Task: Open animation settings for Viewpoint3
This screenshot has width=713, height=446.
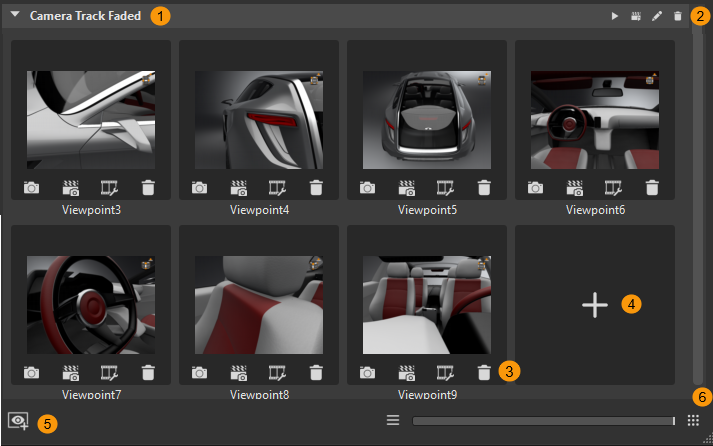Action: pyautogui.click(x=109, y=188)
